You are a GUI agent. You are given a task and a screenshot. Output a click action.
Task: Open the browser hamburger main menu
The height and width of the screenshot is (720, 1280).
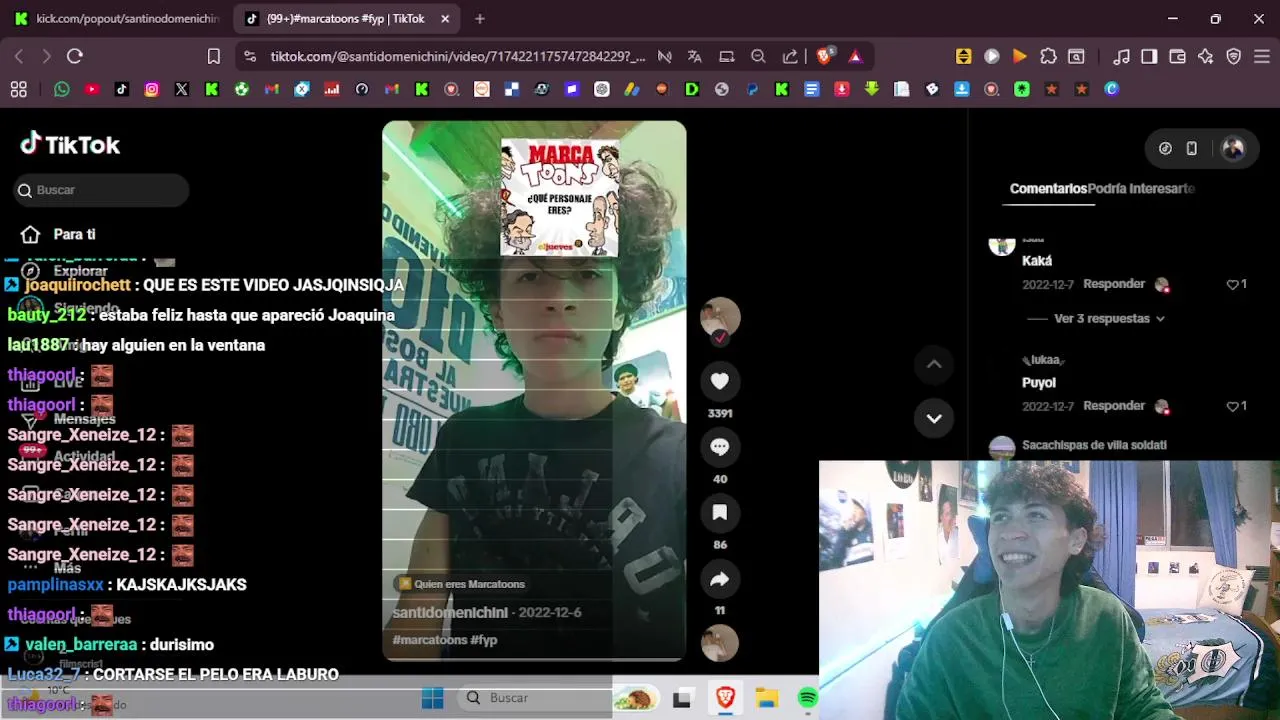1261,56
